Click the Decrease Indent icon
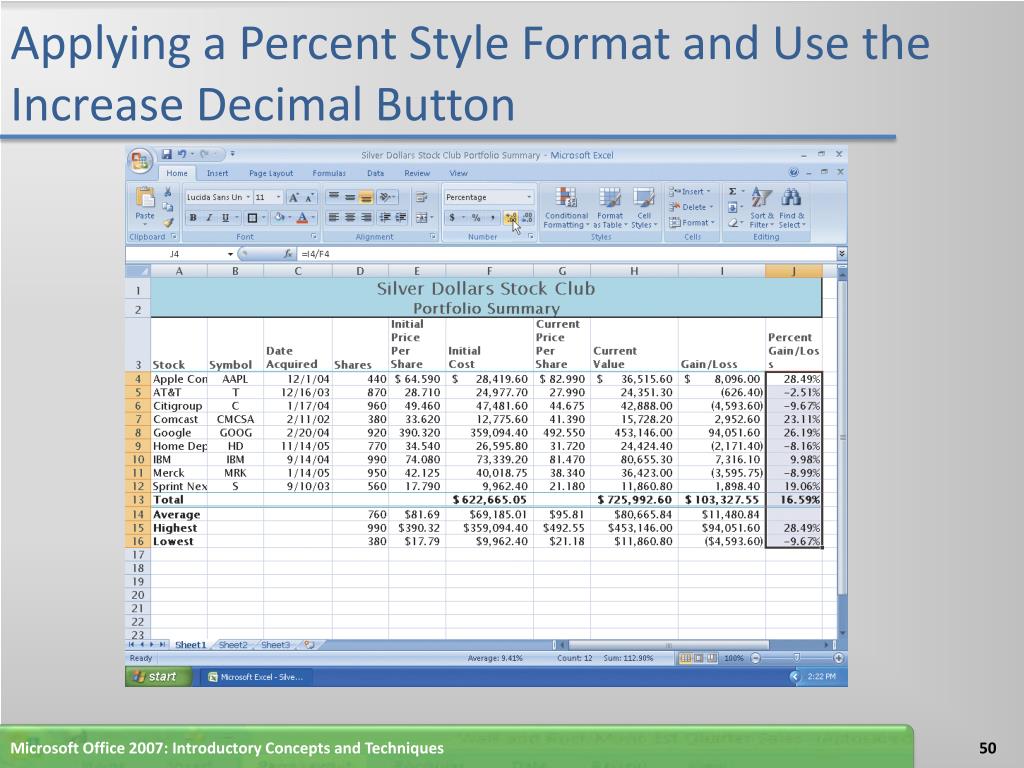Image resolution: width=1024 pixels, height=768 pixels. pyautogui.click(x=385, y=217)
